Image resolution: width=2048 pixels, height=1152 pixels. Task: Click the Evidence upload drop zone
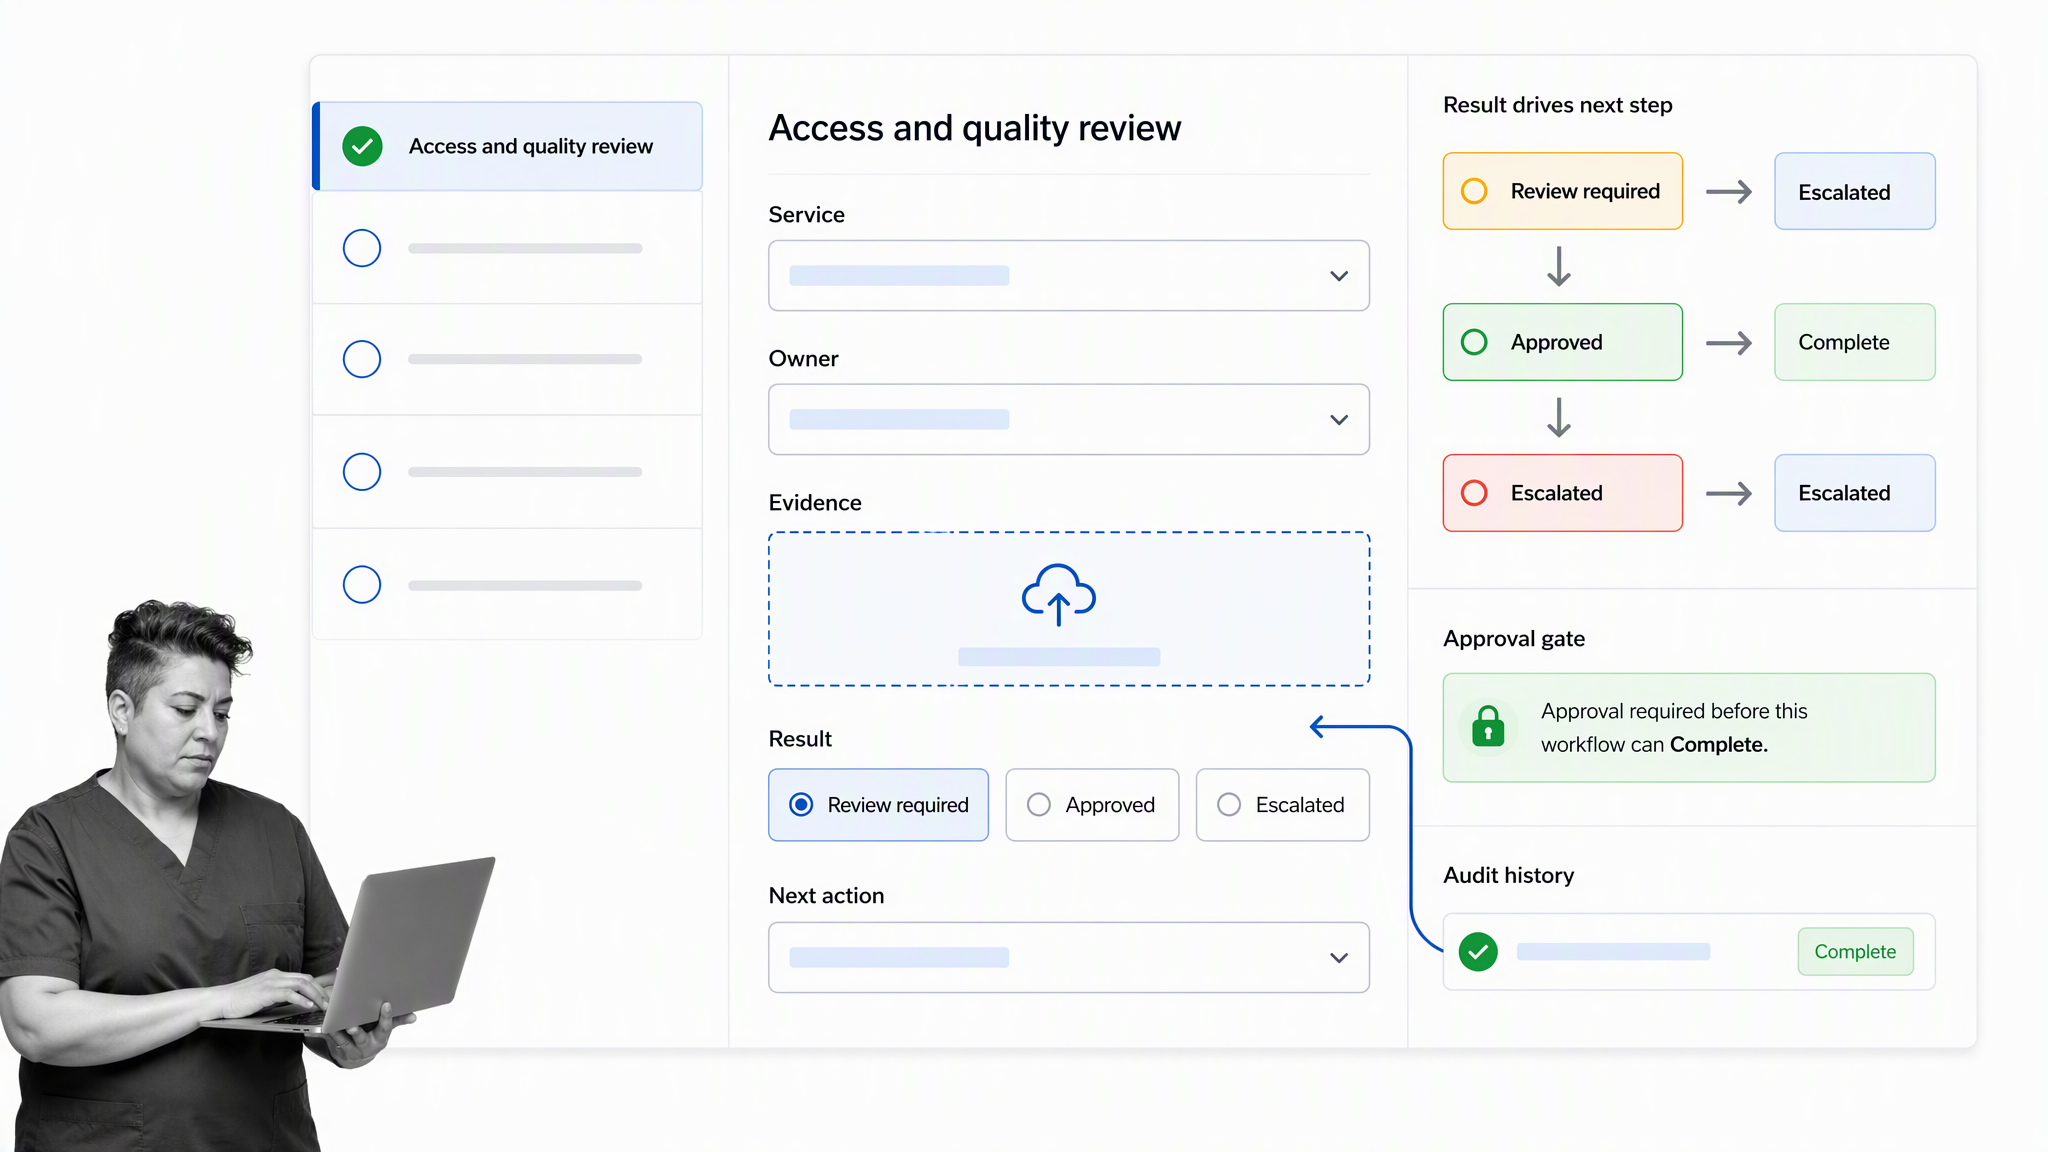pyautogui.click(x=1069, y=609)
